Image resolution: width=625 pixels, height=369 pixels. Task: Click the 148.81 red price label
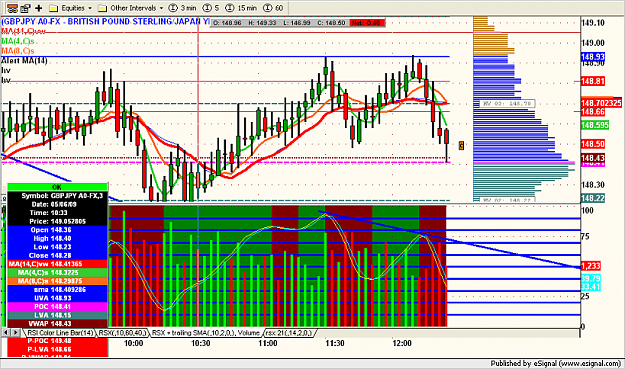tap(593, 81)
